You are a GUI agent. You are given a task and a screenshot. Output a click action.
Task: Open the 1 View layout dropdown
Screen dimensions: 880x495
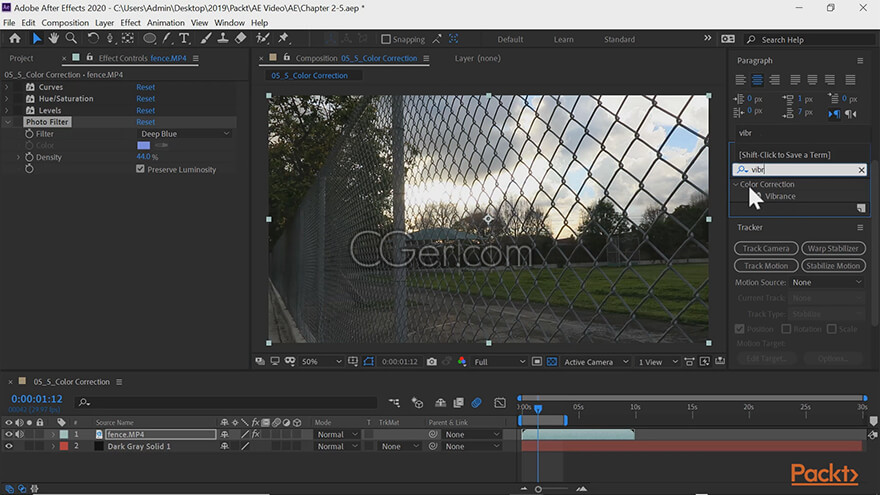658,362
